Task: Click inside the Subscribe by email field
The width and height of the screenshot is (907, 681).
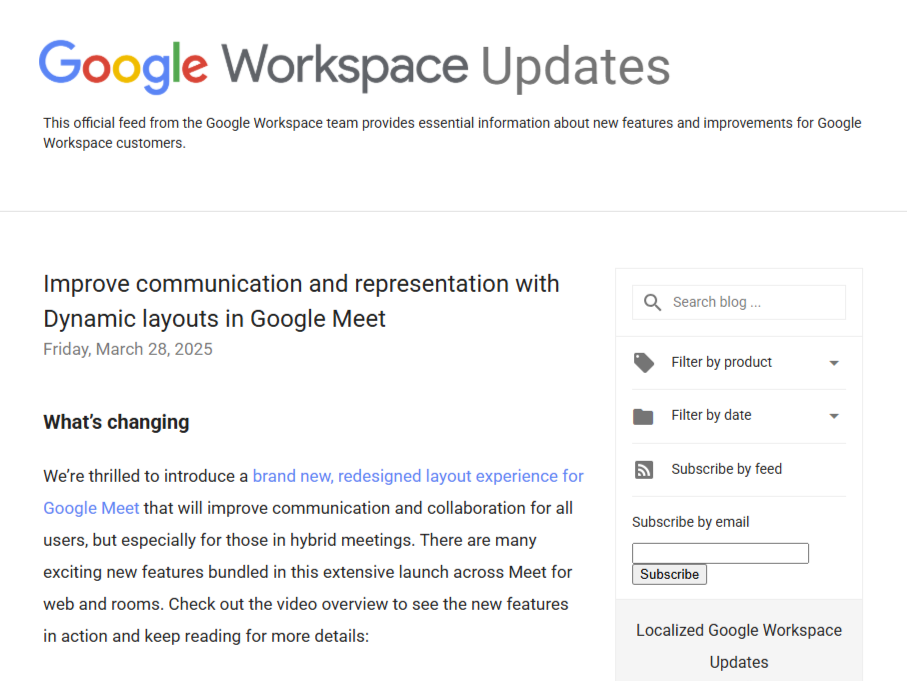Action: 720,552
